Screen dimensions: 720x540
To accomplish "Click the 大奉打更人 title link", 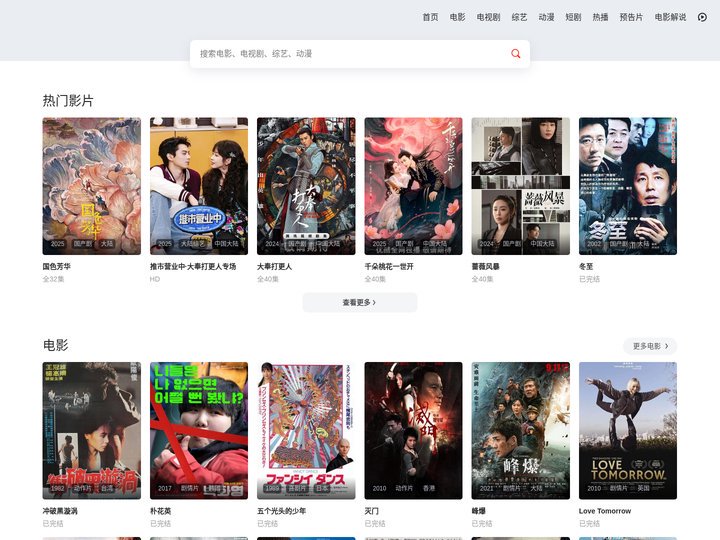I will (275, 266).
